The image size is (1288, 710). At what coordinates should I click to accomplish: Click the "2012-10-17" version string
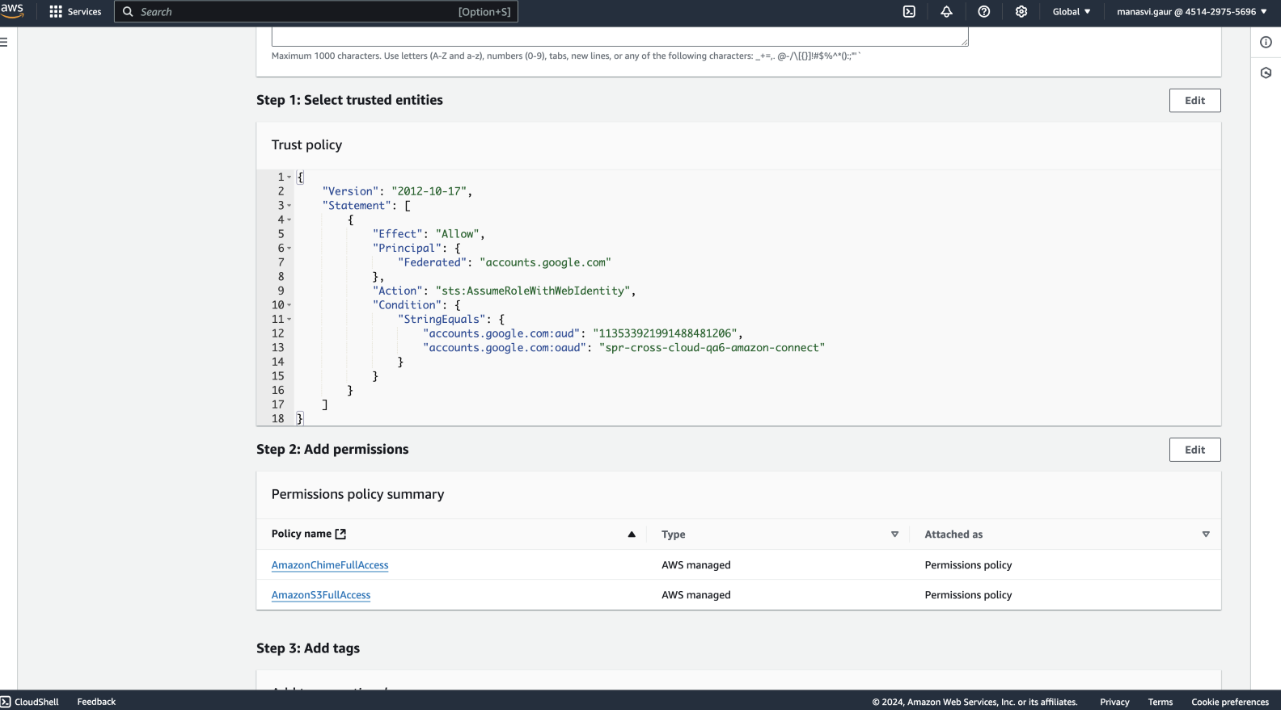coord(431,191)
